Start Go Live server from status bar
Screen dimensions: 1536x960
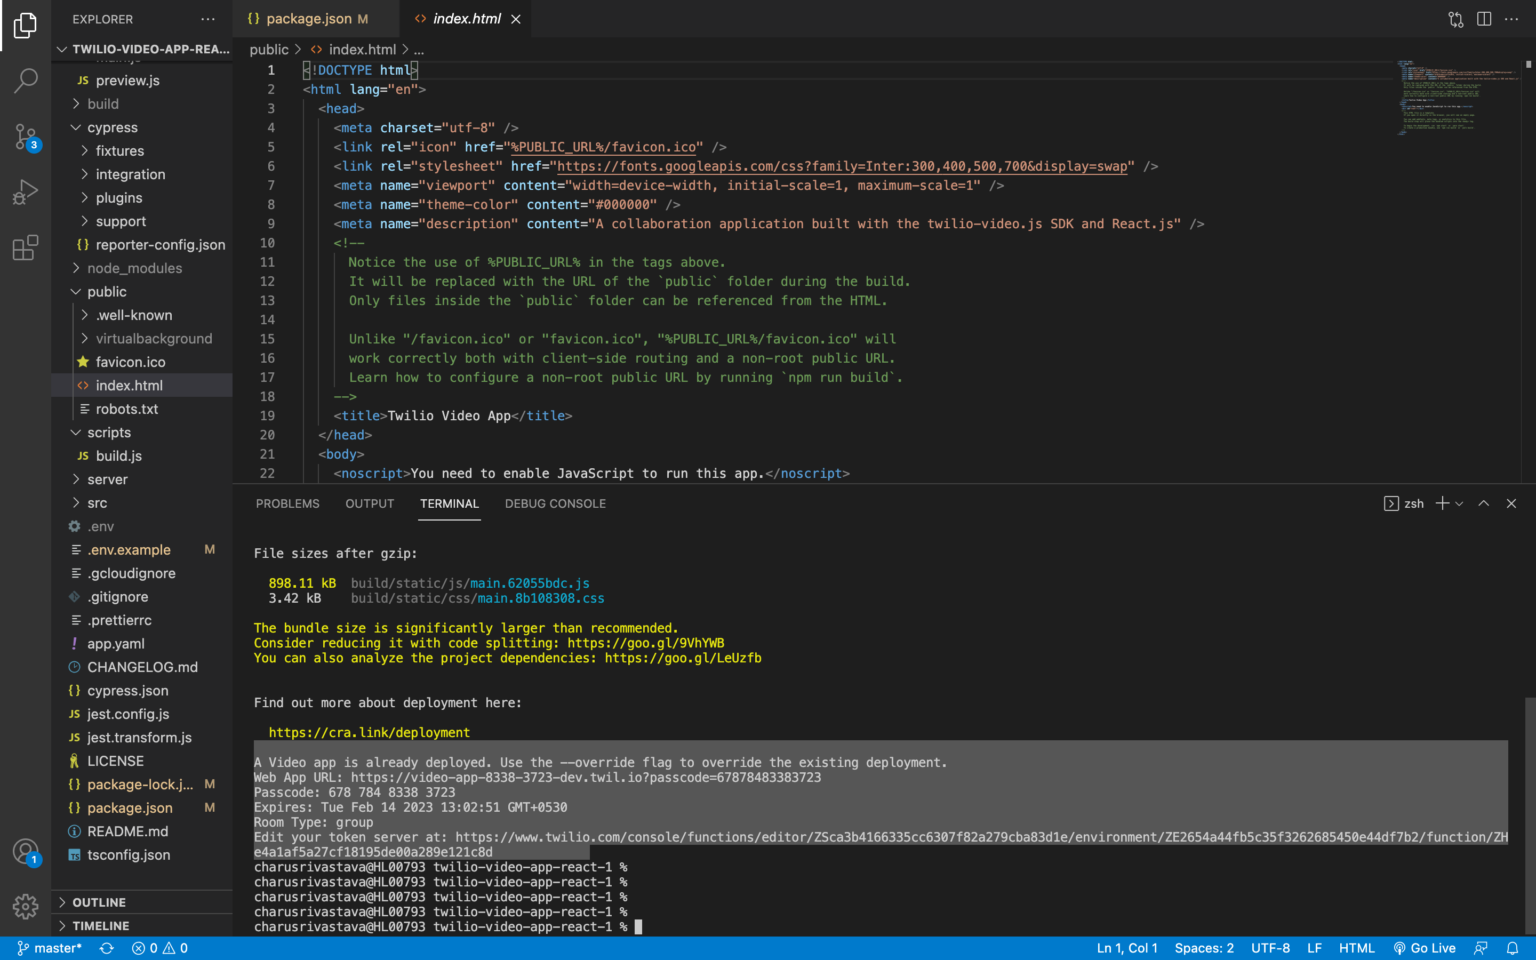1425,947
